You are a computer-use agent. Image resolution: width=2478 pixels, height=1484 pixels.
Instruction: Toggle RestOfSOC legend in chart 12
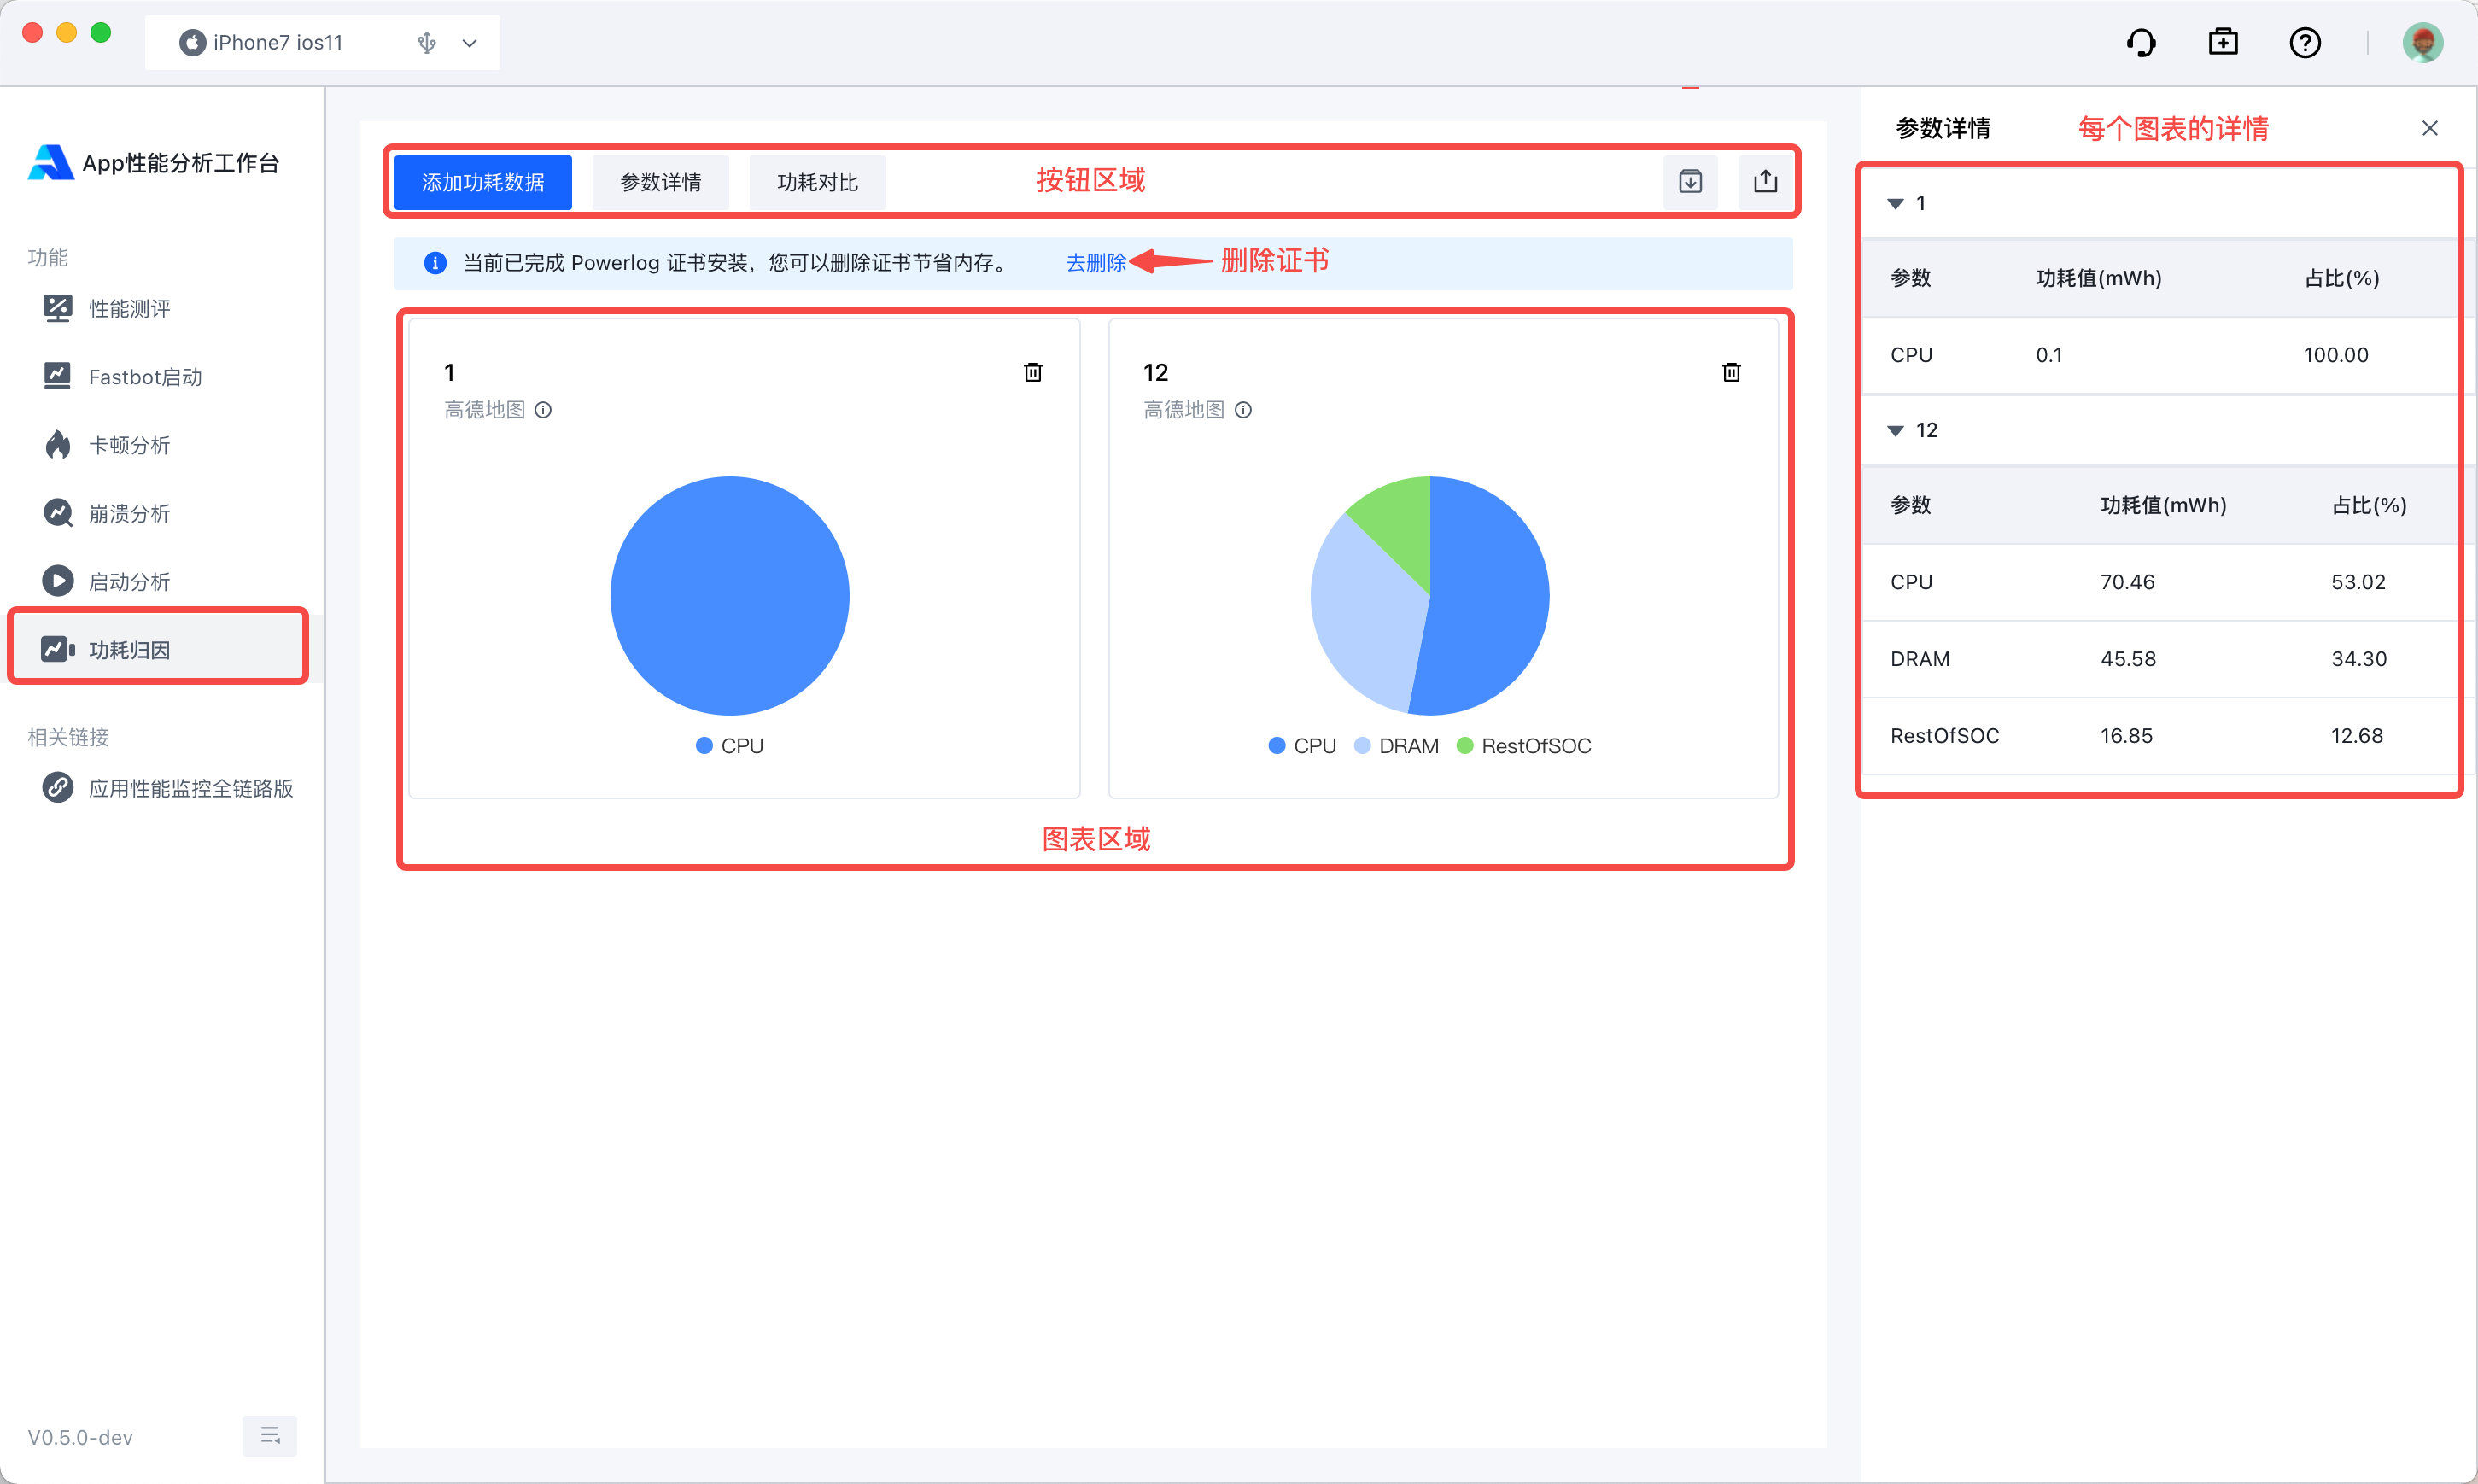coord(1524,746)
